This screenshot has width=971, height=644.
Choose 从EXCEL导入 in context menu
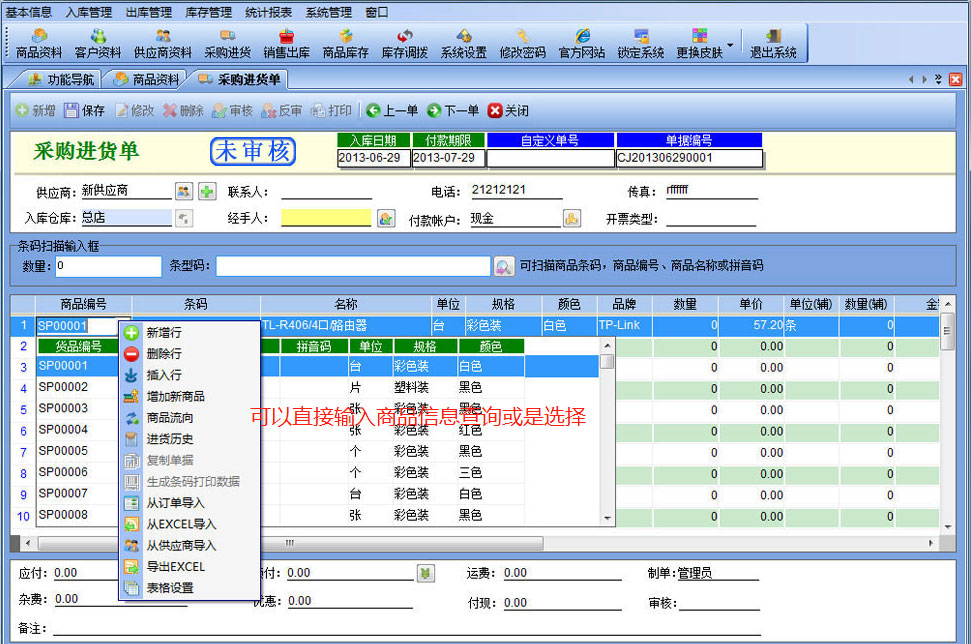click(x=181, y=524)
